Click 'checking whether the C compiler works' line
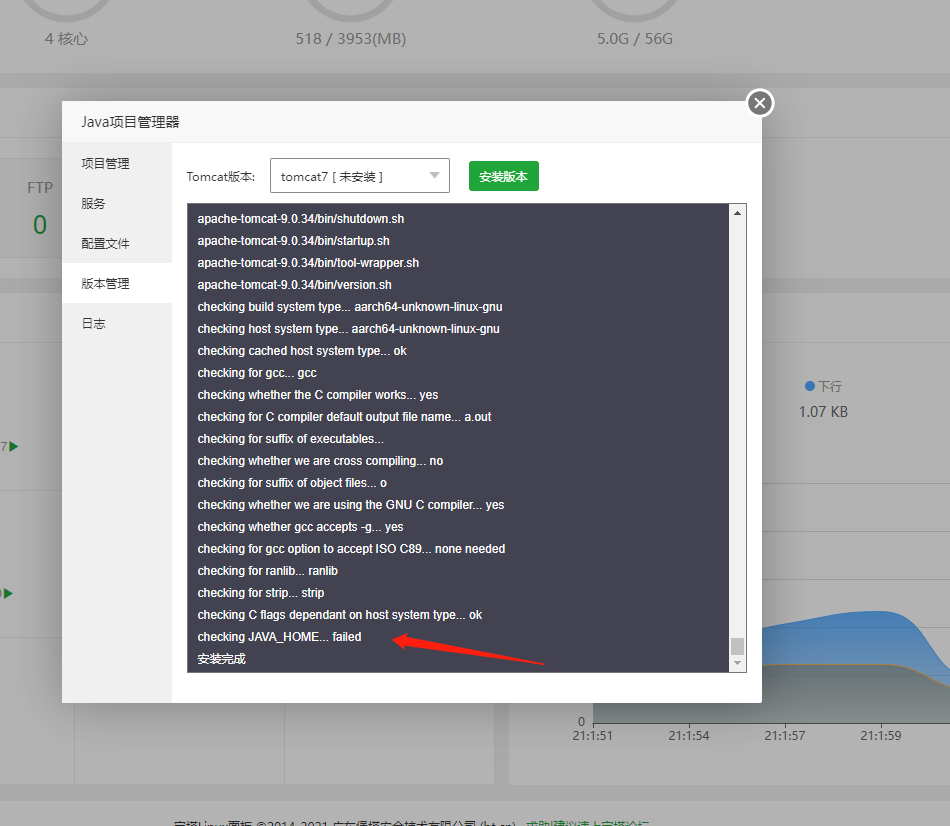Viewport: 950px width, 826px height. point(317,395)
